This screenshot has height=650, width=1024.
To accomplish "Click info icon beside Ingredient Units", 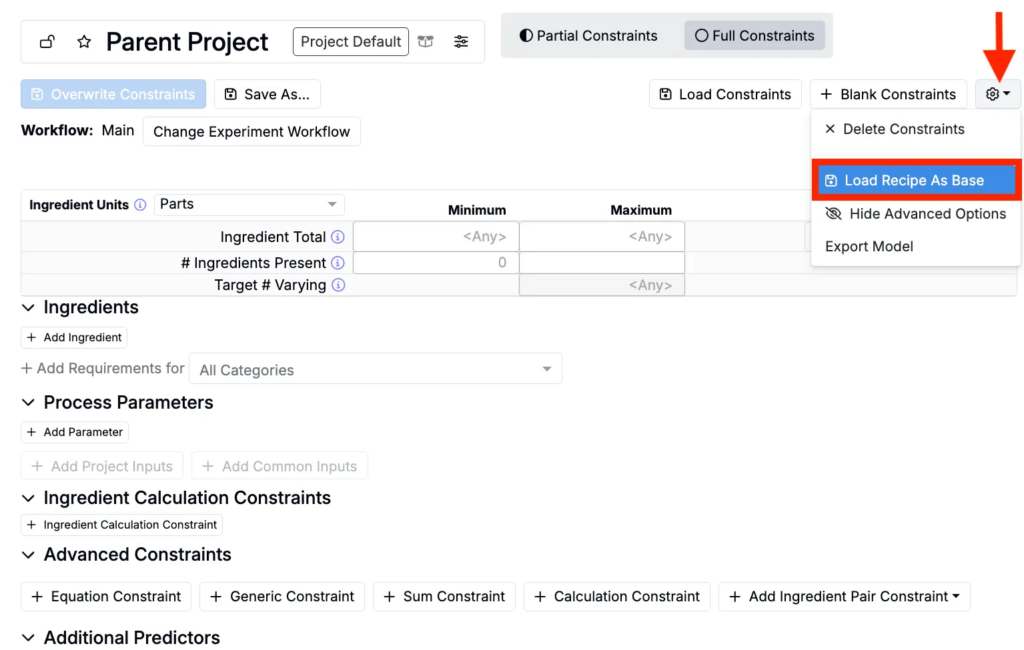I will click(x=140, y=205).
